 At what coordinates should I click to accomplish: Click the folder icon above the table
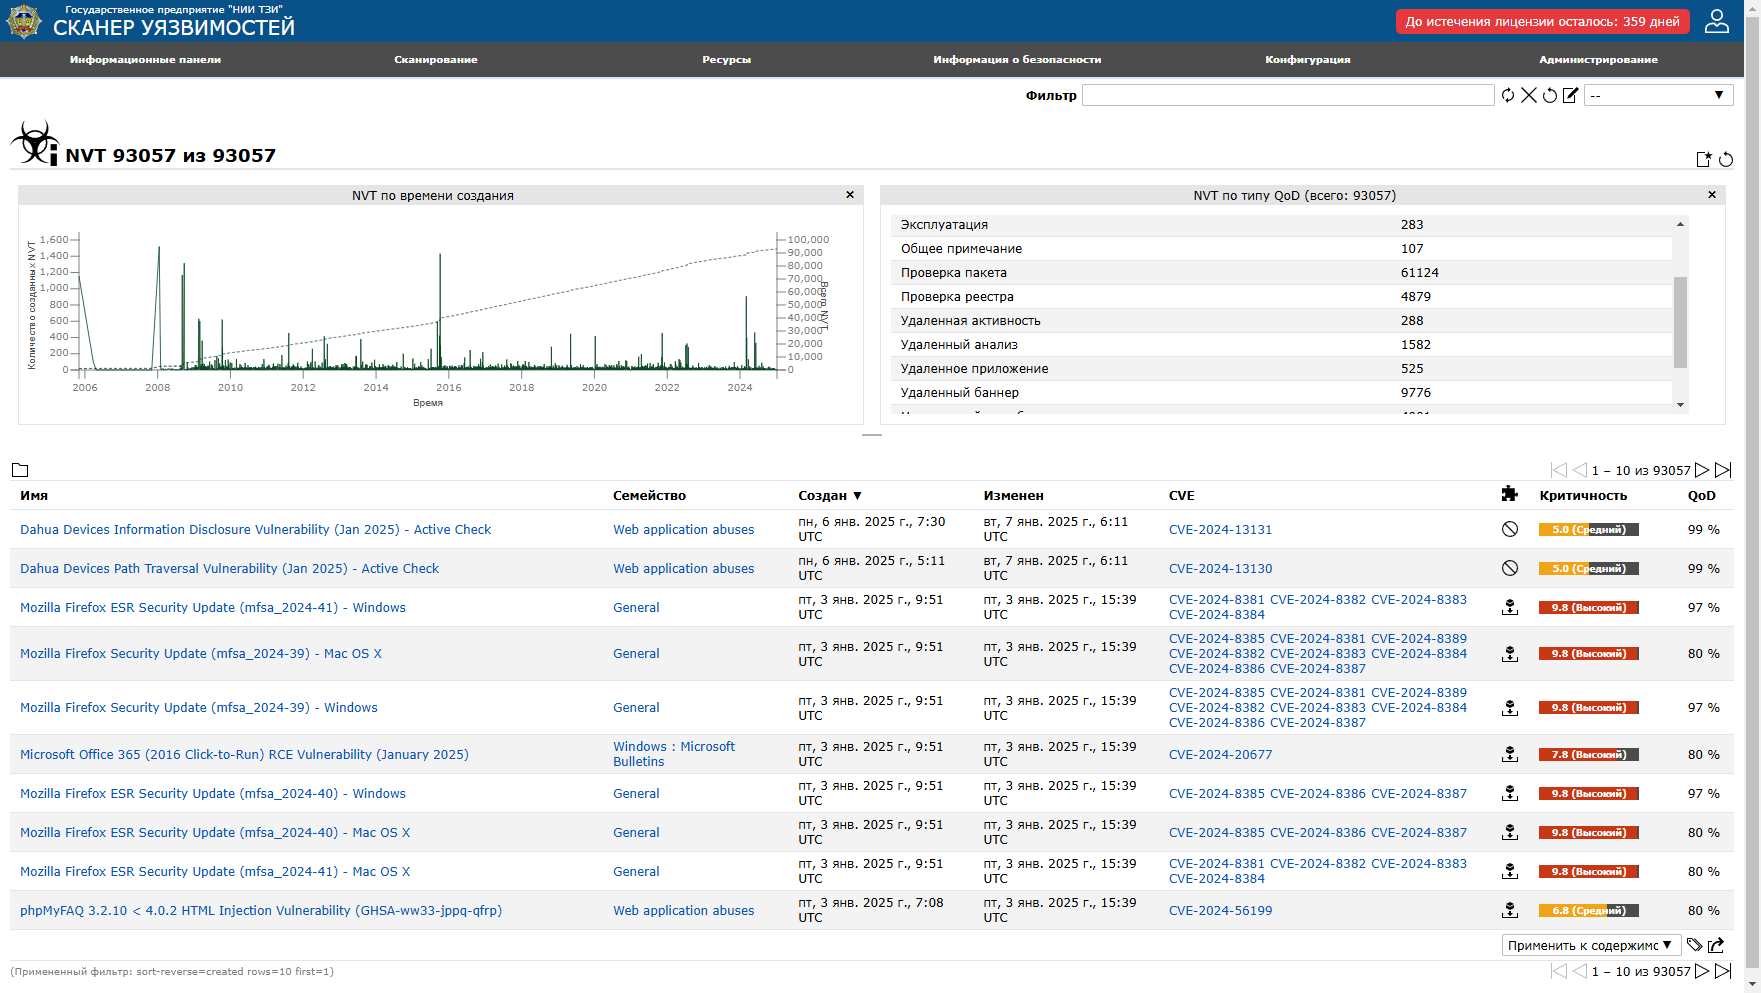[20, 470]
